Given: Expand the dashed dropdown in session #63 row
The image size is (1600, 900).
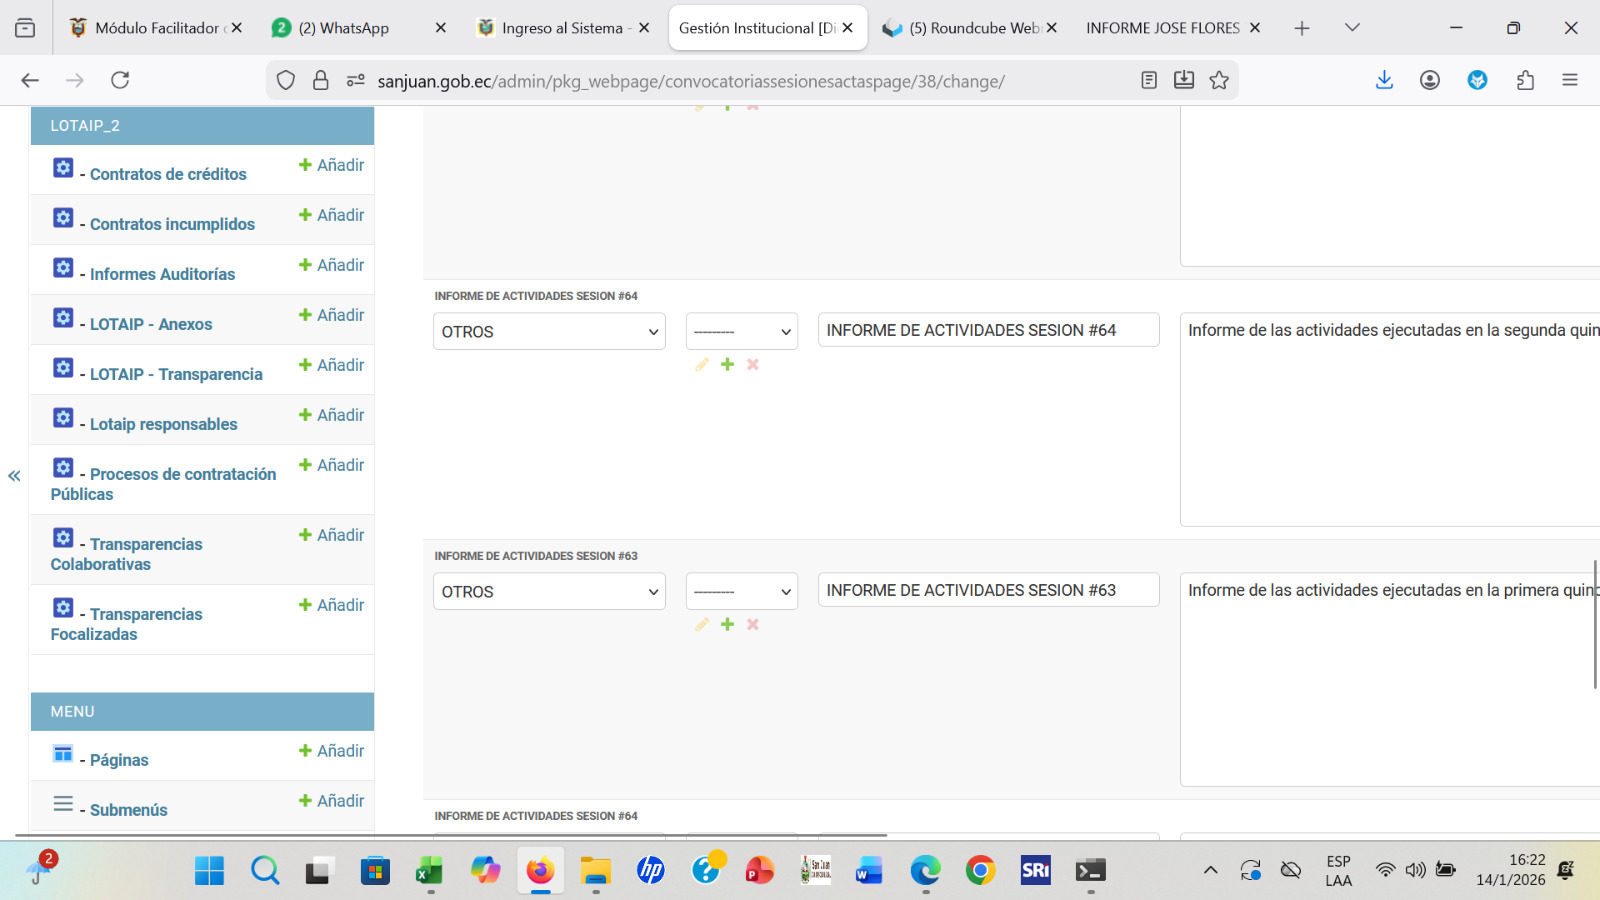Looking at the screenshot, I should point(741,592).
